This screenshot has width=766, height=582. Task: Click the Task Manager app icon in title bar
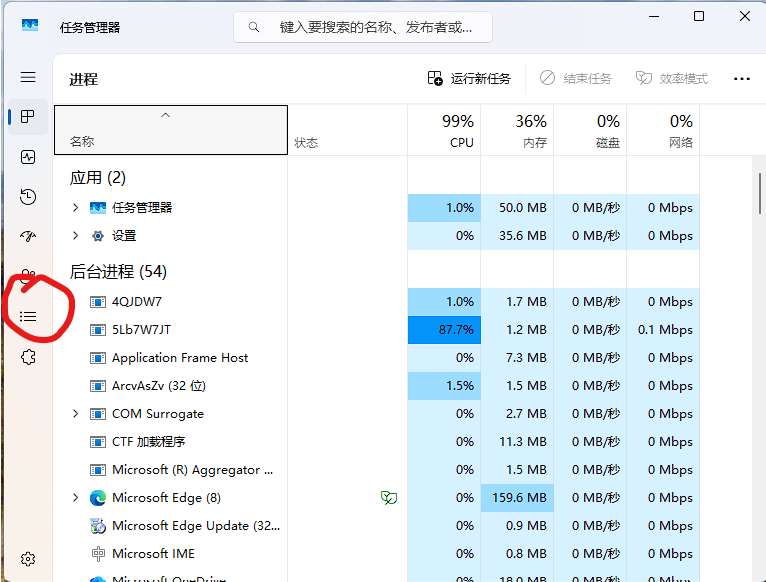point(30,24)
